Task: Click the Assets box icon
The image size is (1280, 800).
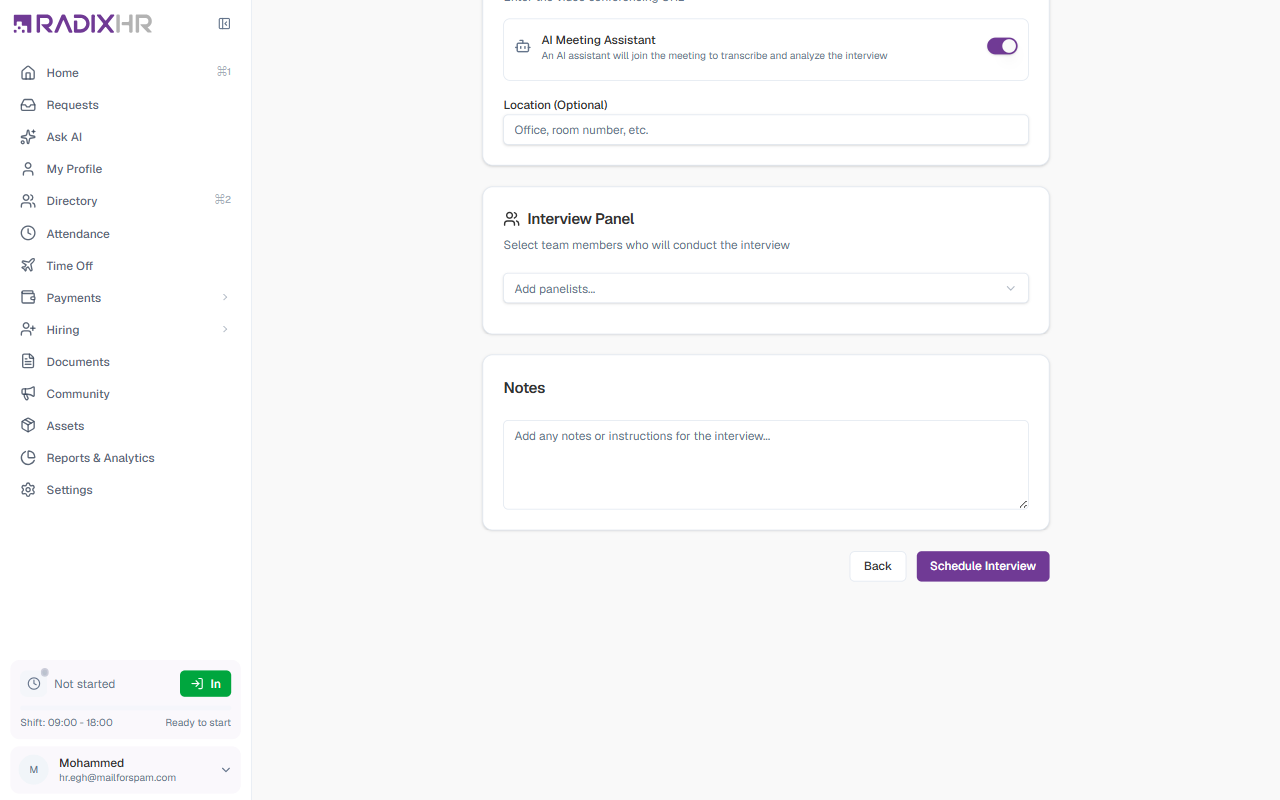Action: 28,426
